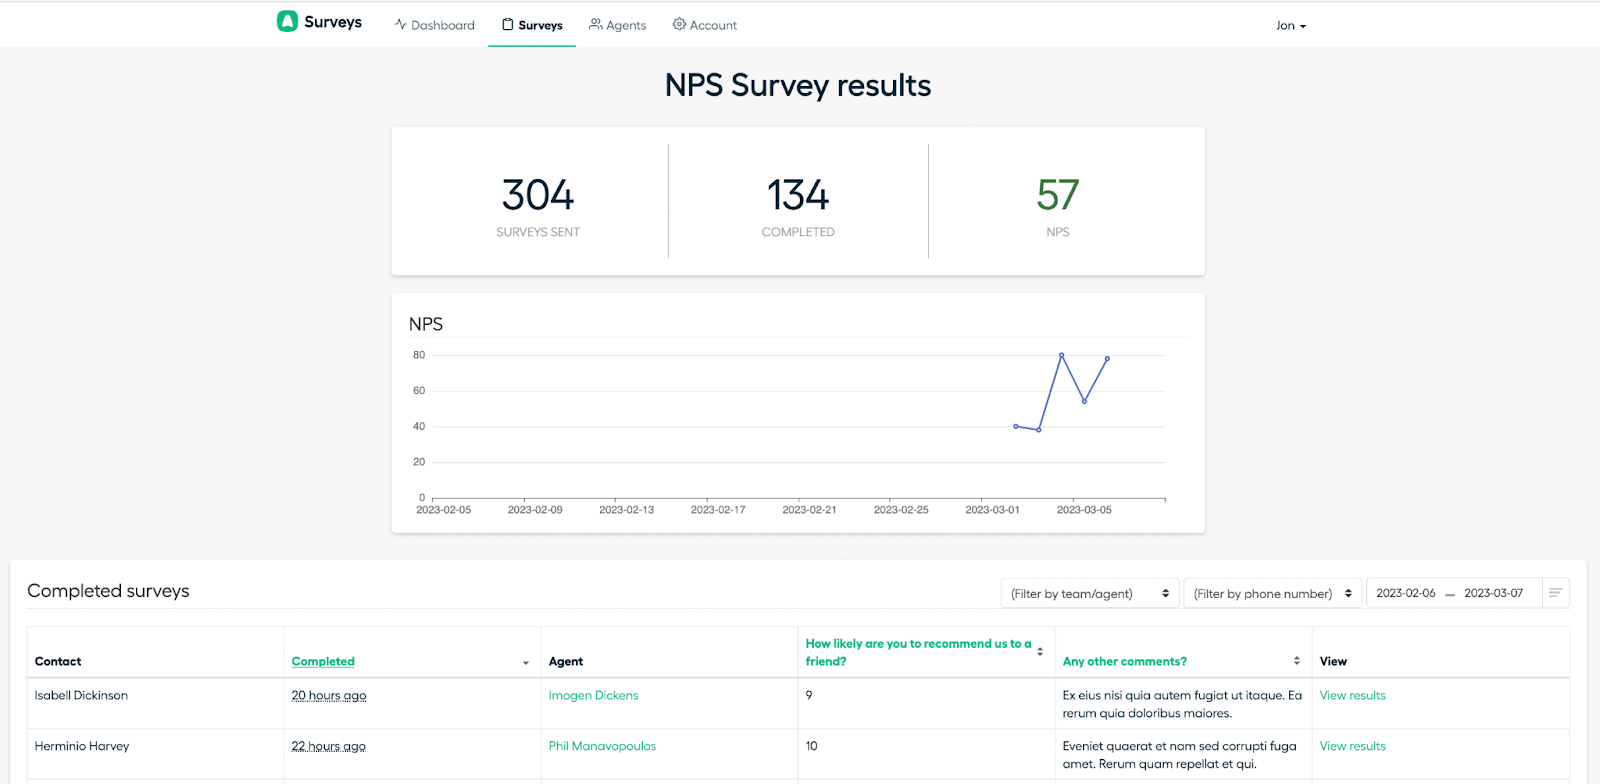The width and height of the screenshot is (1600, 784).
Task: Open agent Imogen Dickens link
Action: pyautogui.click(x=593, y=695)
